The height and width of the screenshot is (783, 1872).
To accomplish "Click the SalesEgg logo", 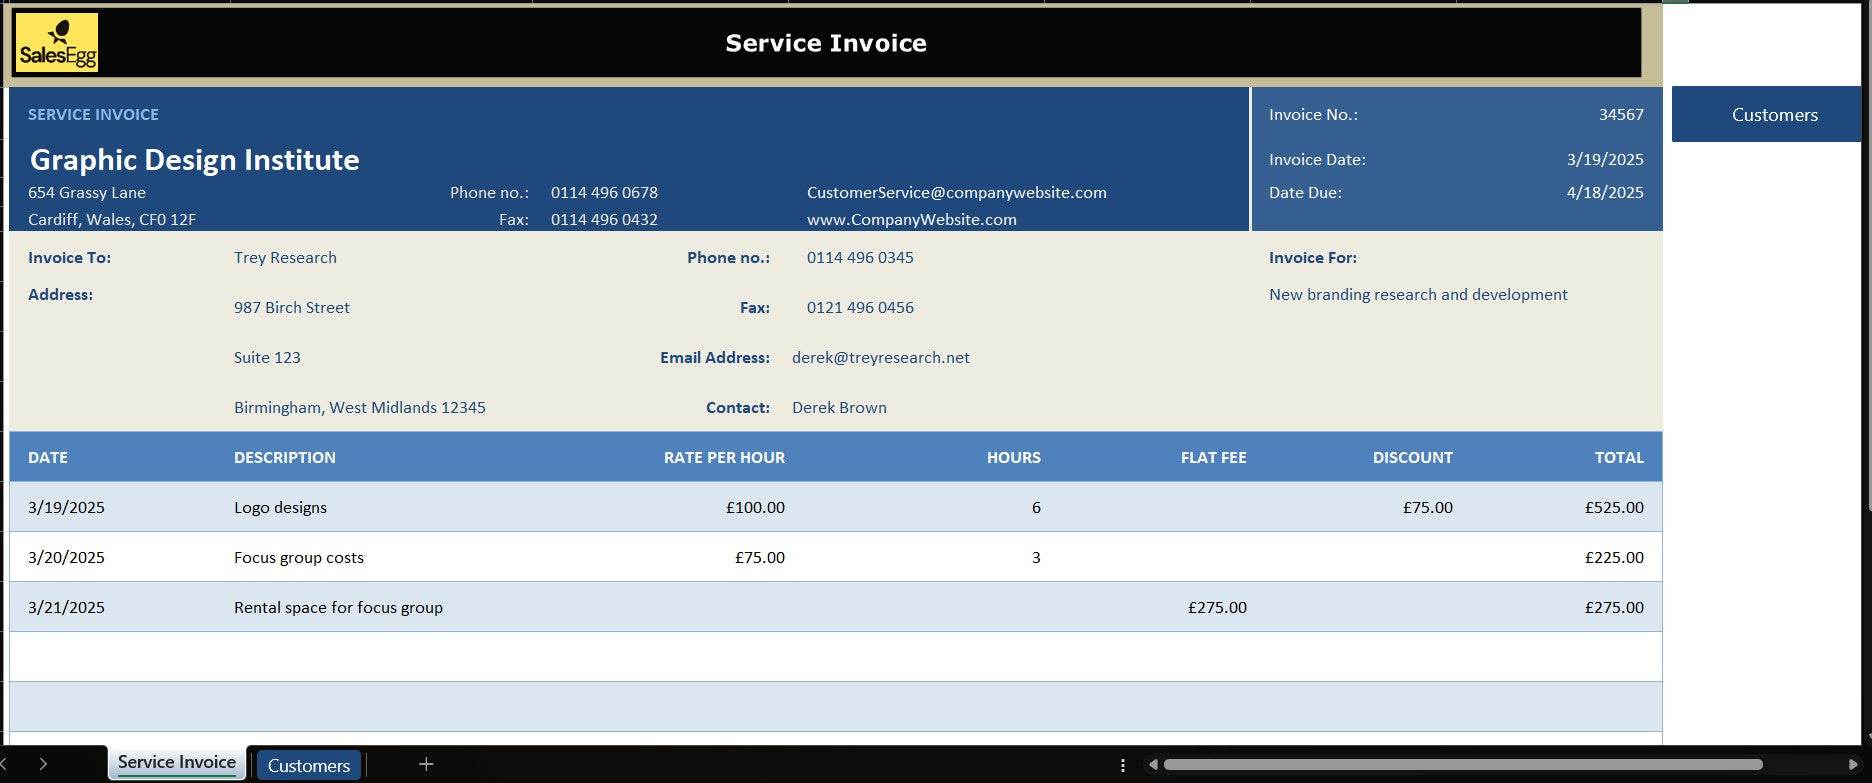I will (x=57, y=43).
